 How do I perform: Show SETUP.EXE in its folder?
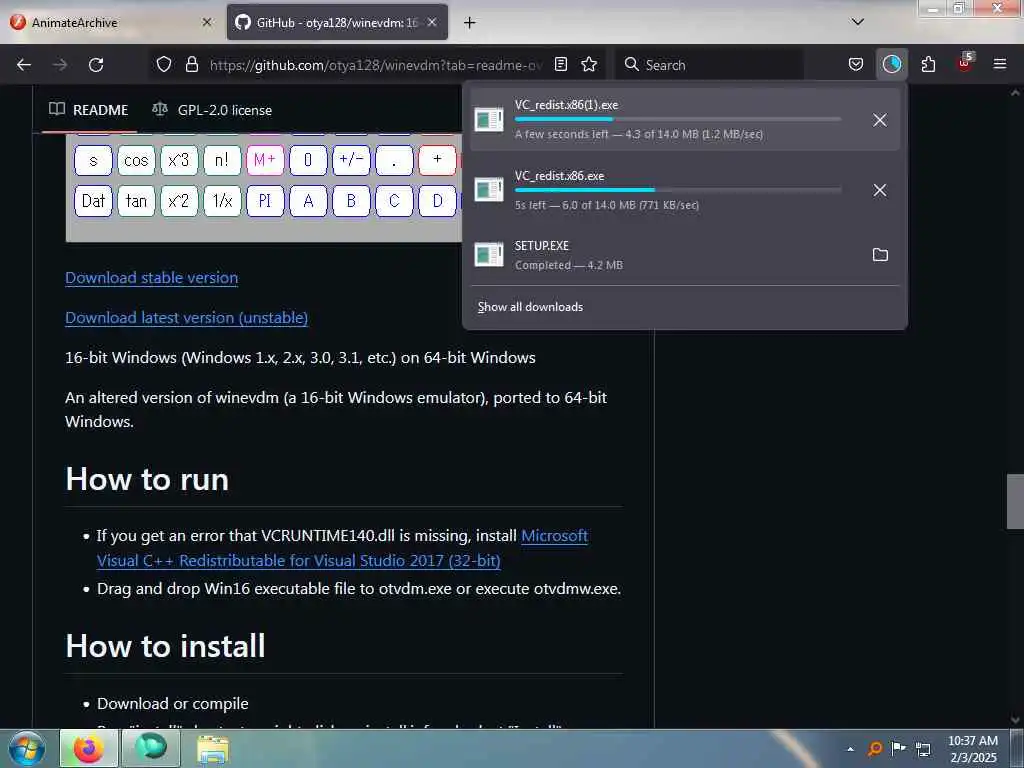(x=880, y=255)
